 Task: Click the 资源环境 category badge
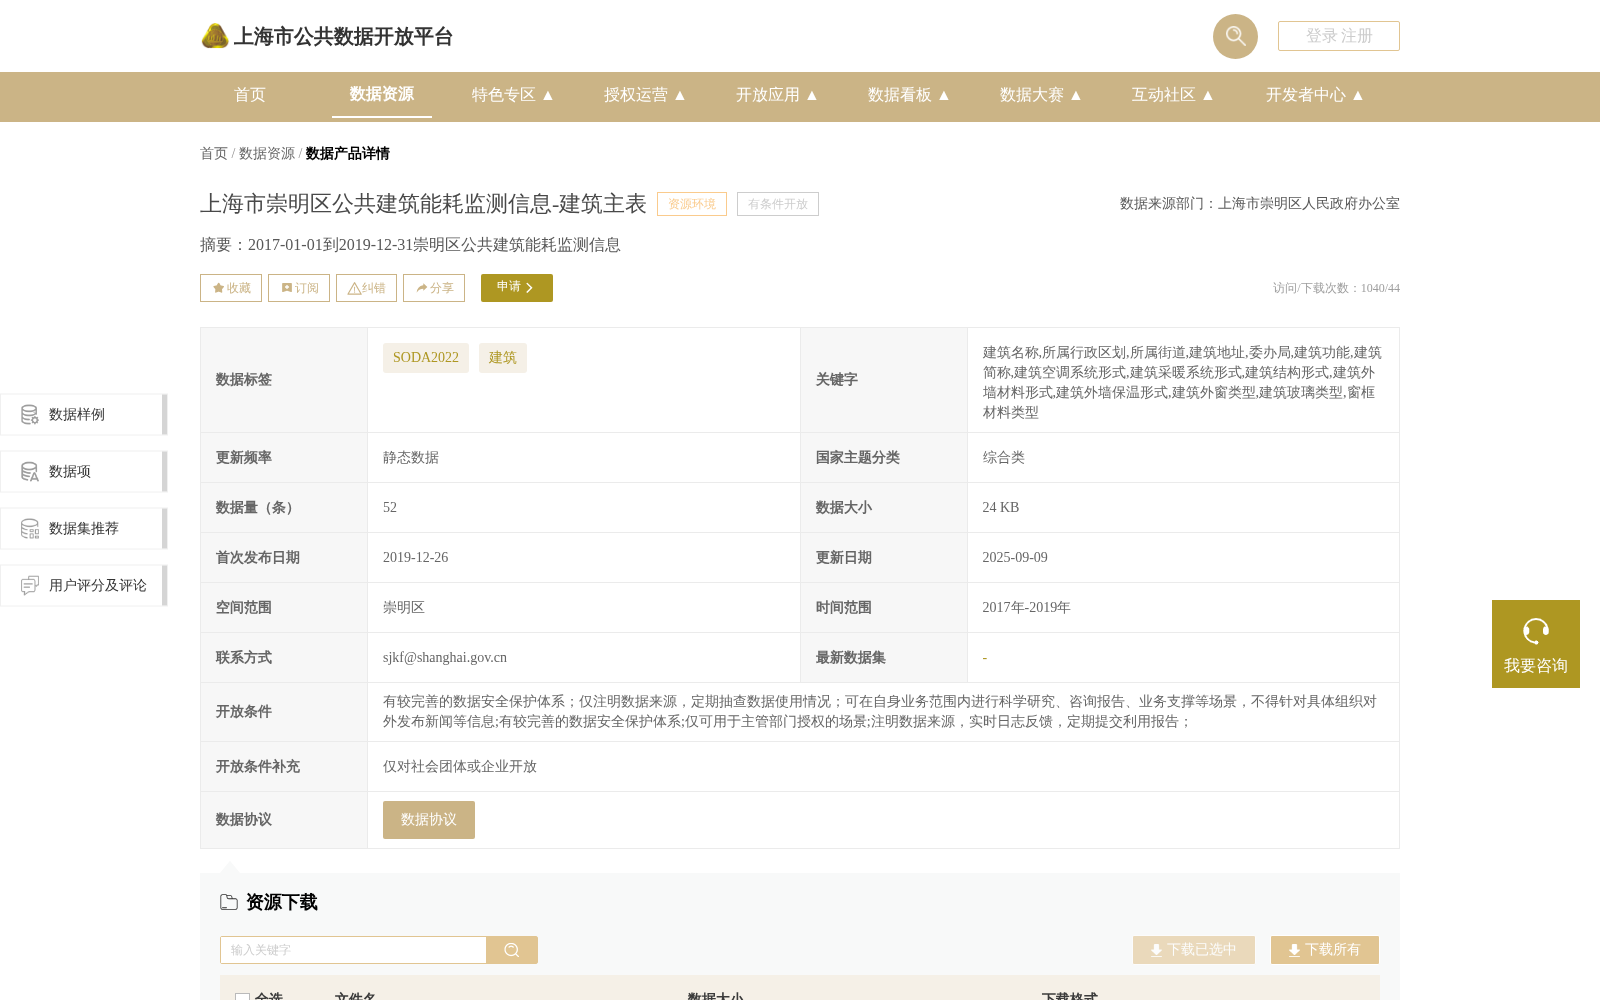692,204
